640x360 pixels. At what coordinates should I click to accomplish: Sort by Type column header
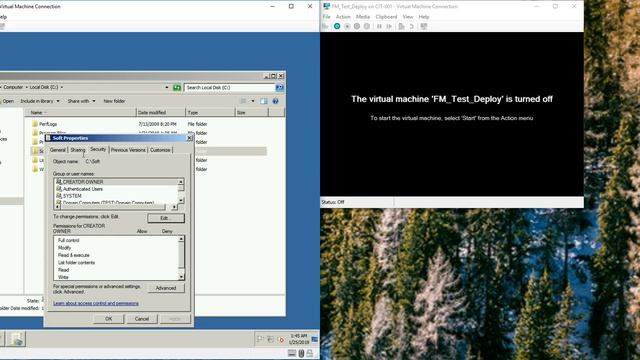tap(211, 112)
